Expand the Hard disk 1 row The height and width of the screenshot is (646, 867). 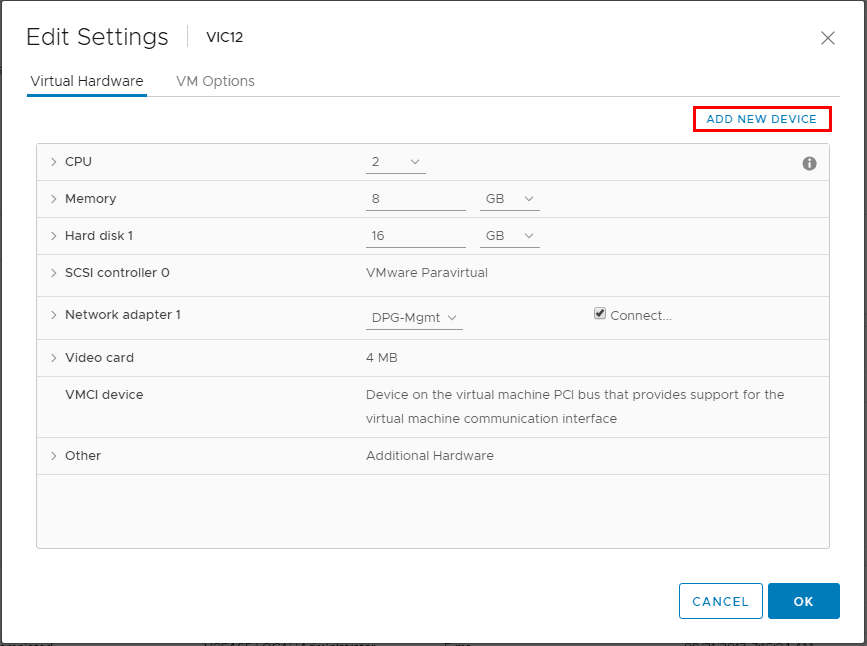[54, 236]
